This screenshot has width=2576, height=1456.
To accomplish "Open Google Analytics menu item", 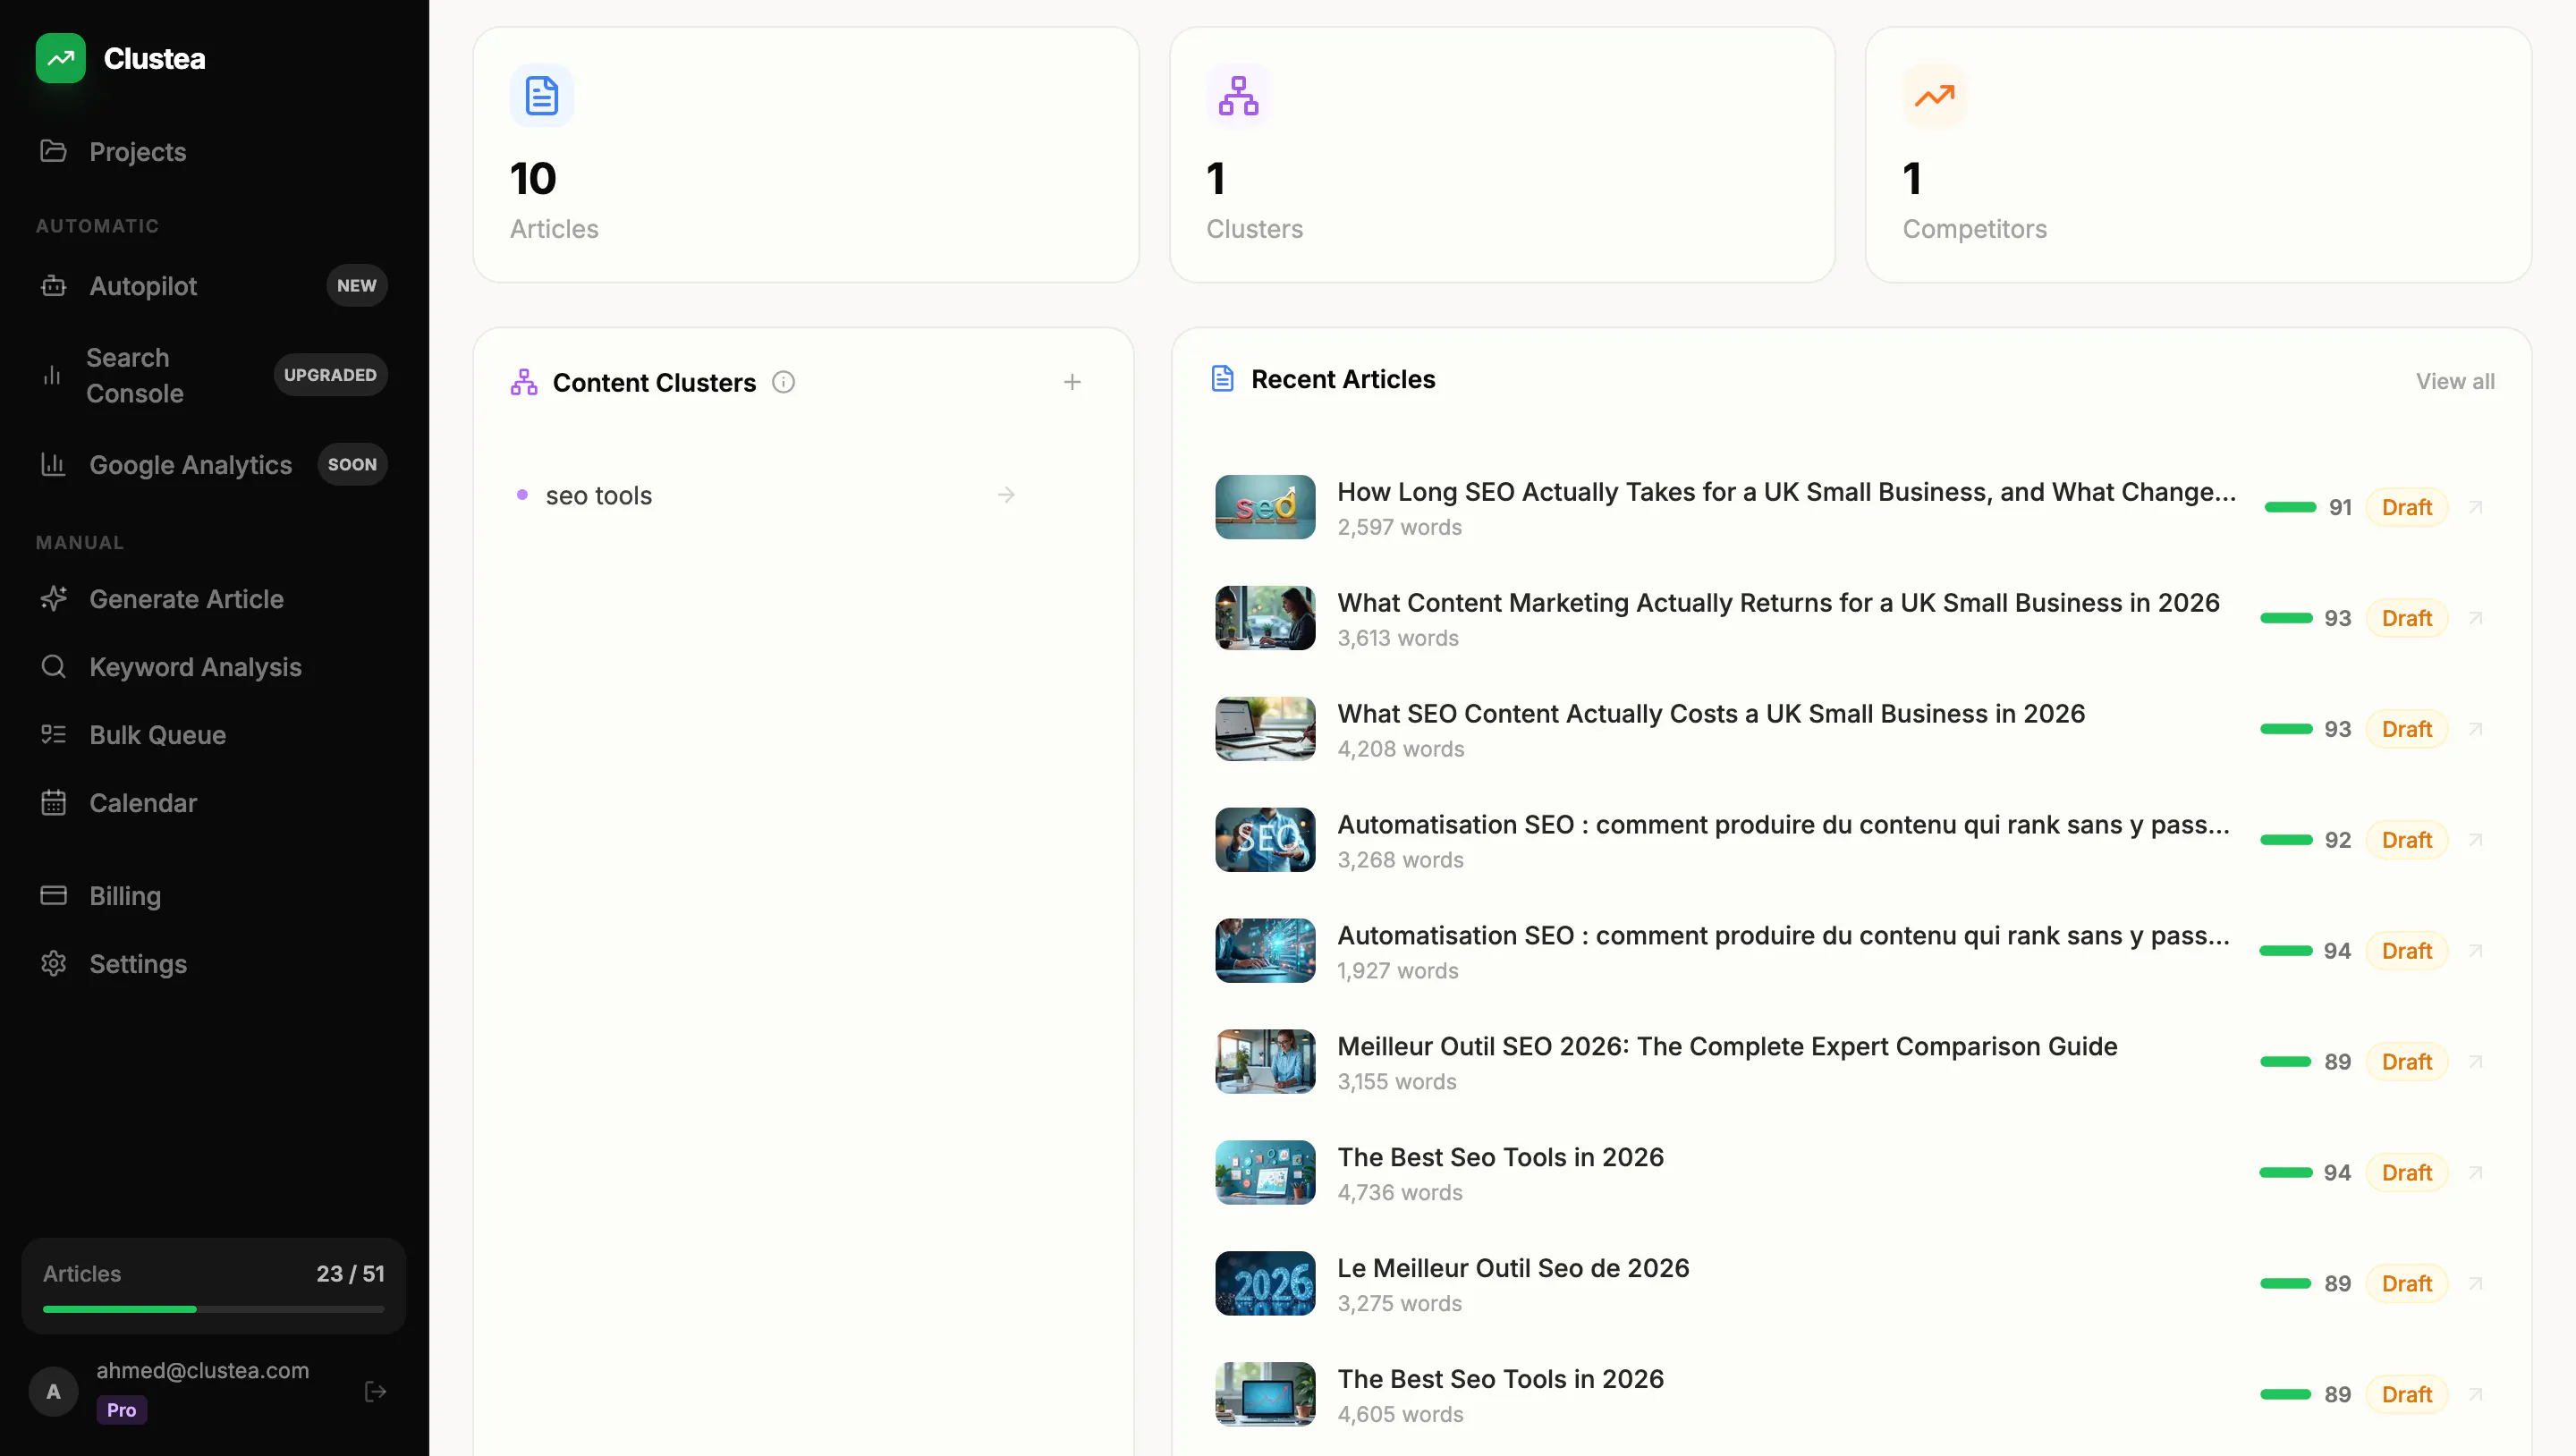I will [214, 464].
